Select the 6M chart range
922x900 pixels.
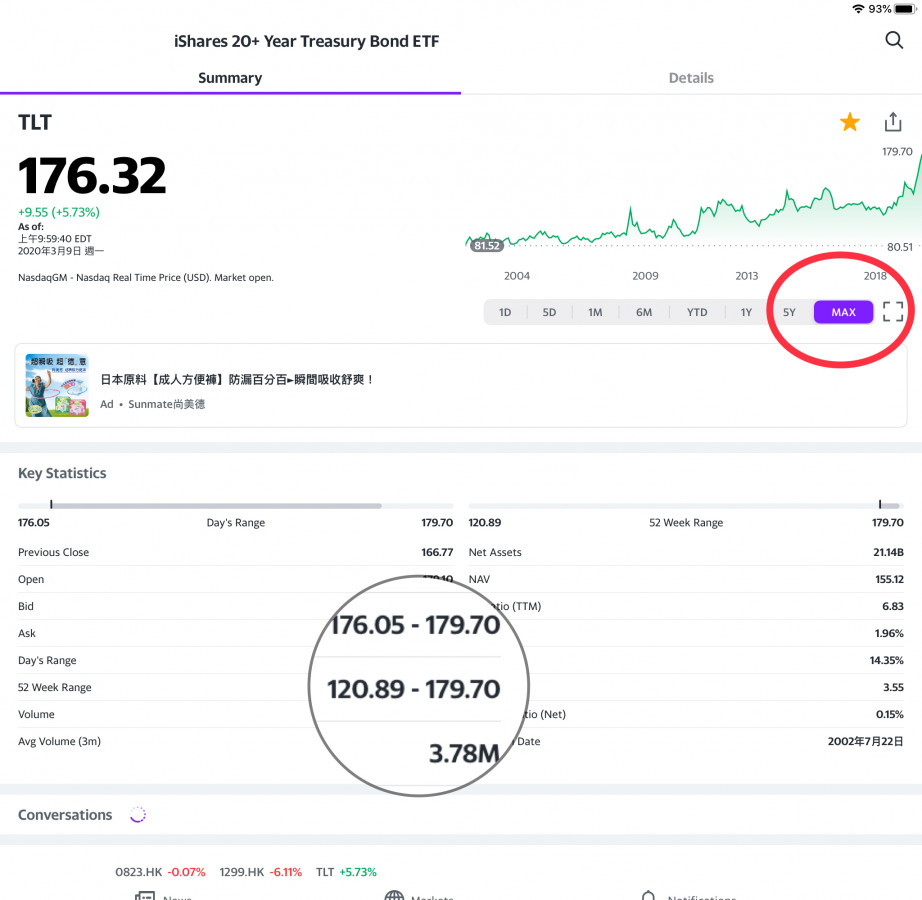pos(644,312)
